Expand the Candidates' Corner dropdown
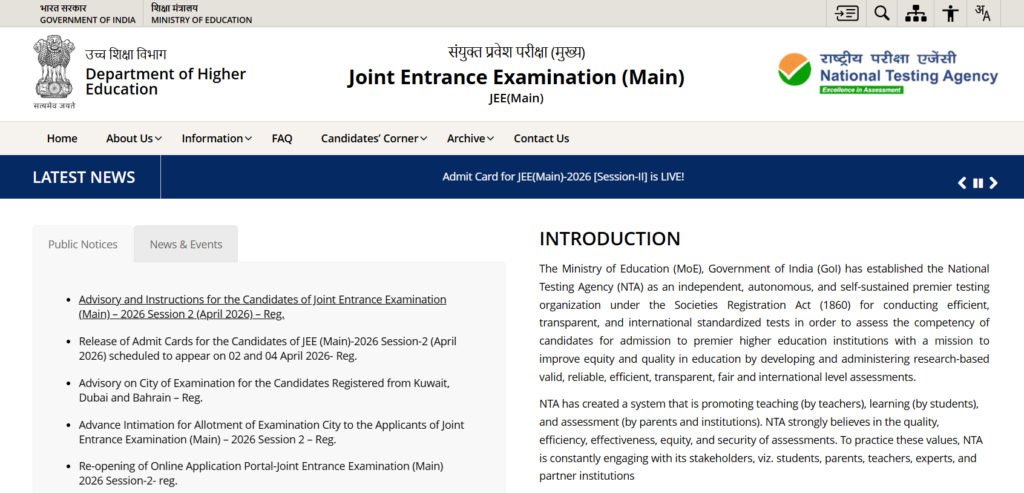This screenshot has width=1024, height=493. point(374,138)
